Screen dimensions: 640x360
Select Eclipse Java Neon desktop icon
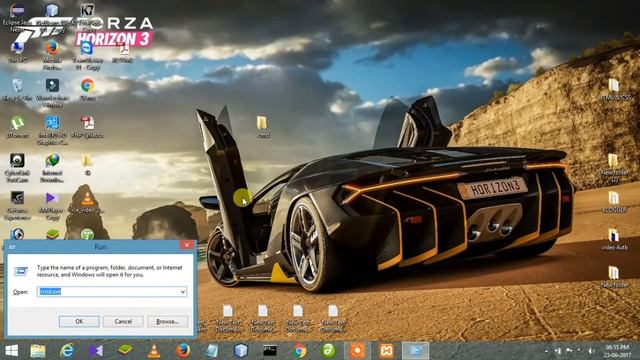[x=17, y=17]
